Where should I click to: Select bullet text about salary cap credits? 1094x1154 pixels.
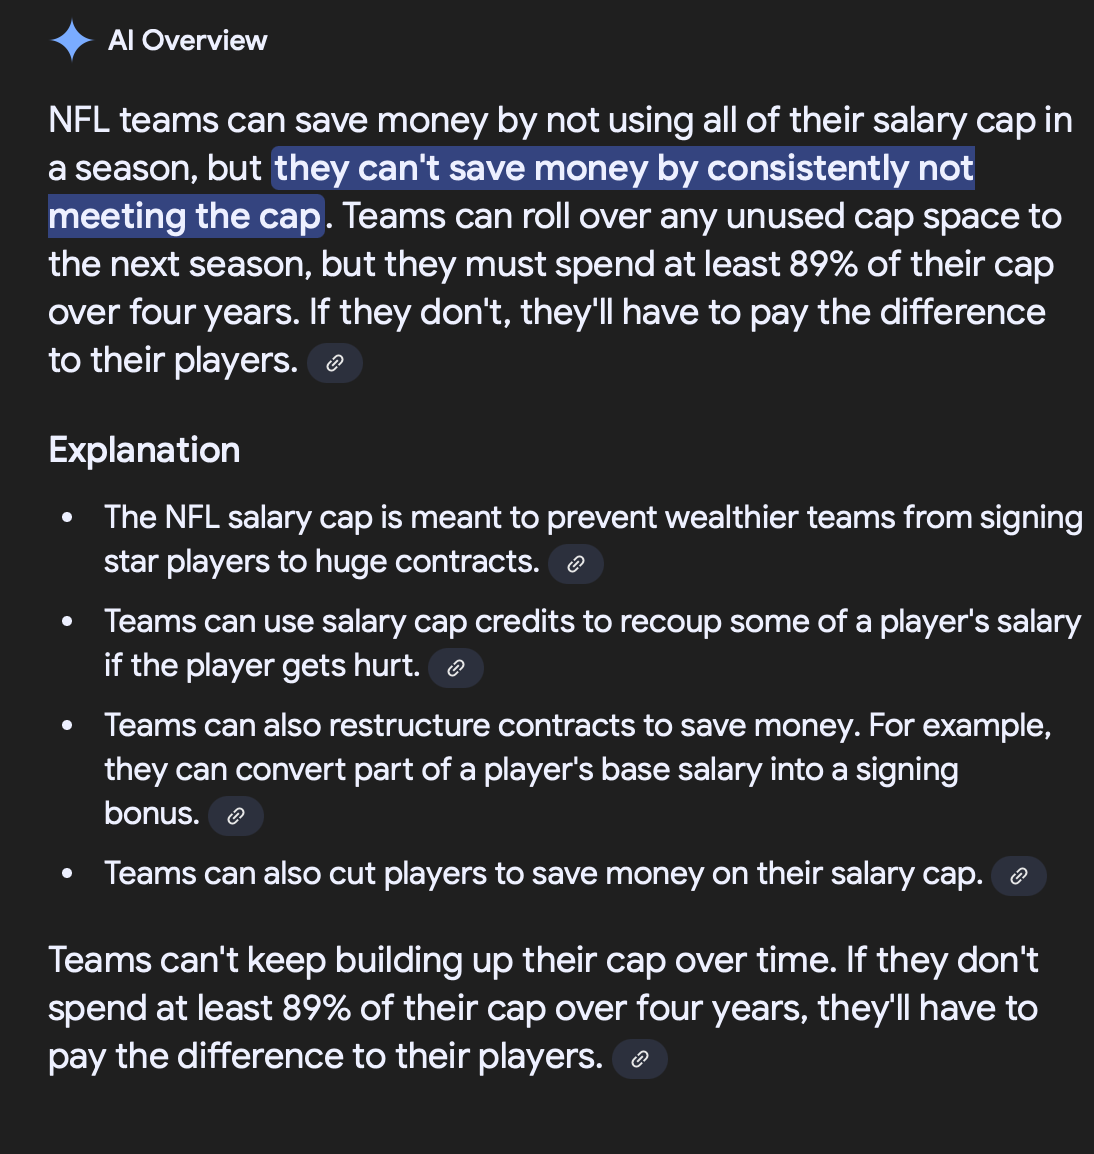[592, 622]
